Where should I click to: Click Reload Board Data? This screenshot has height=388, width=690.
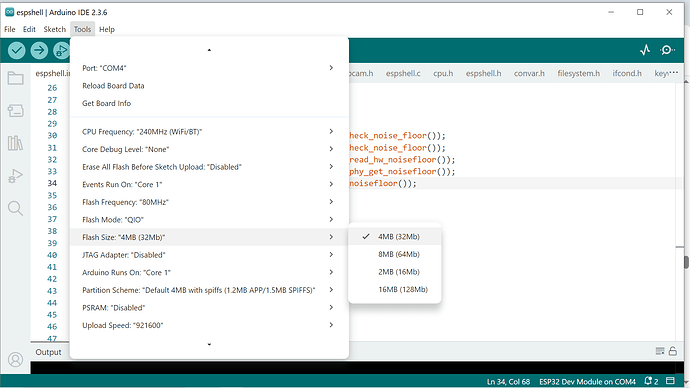coord(209,85)
